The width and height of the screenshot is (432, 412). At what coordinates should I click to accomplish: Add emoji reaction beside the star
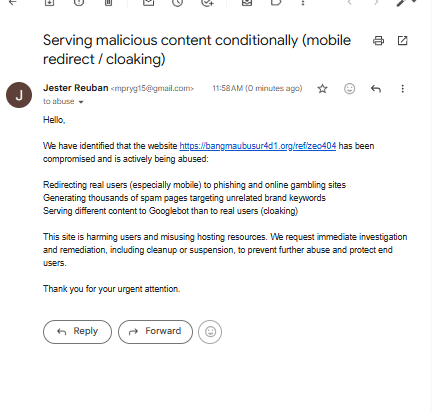[349, 89]
